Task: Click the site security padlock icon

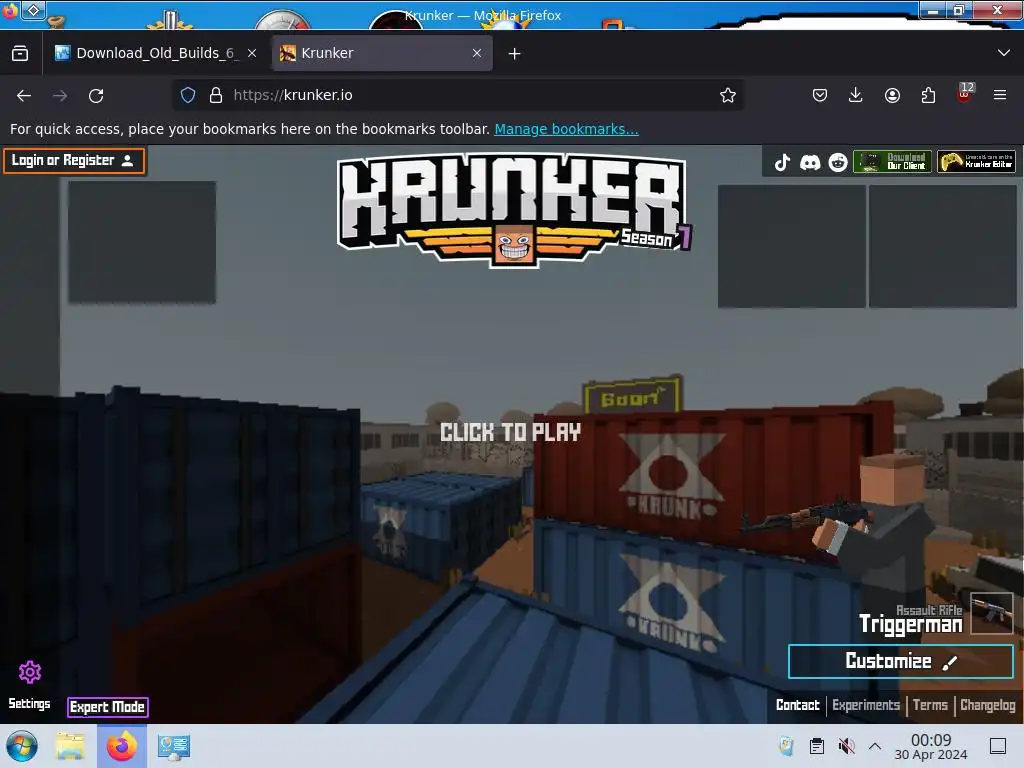Action: pos(216,95)
